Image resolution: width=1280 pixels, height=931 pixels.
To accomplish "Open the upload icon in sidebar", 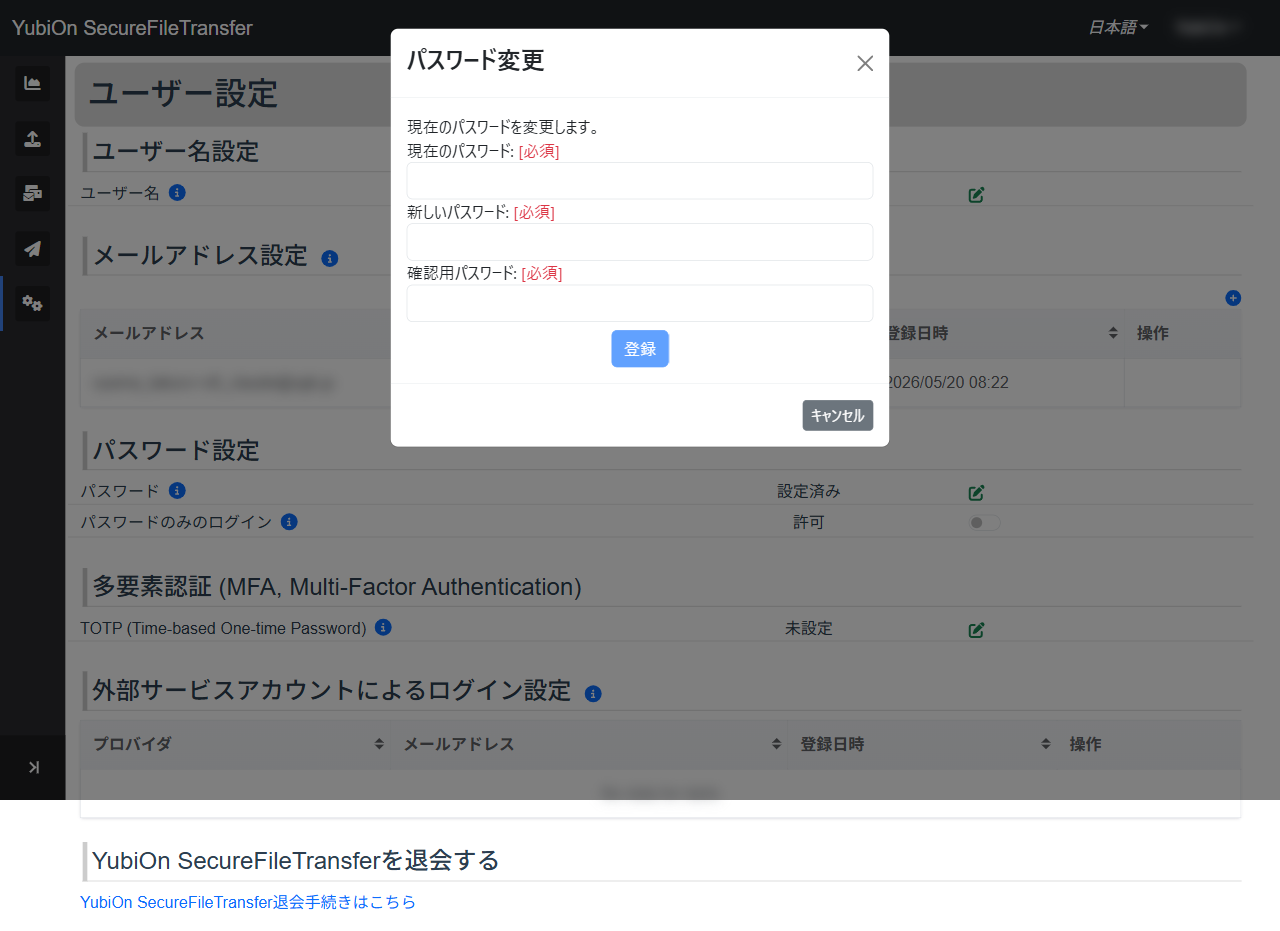I will (32, 138).
